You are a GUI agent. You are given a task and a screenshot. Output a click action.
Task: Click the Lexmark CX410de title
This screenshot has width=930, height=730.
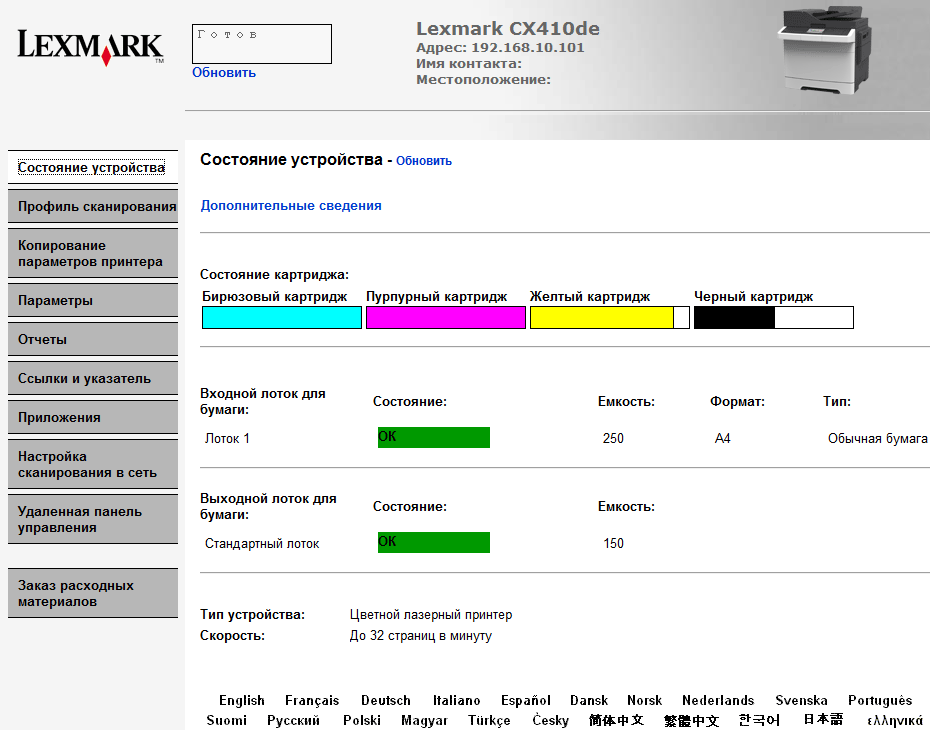(508, 28)
